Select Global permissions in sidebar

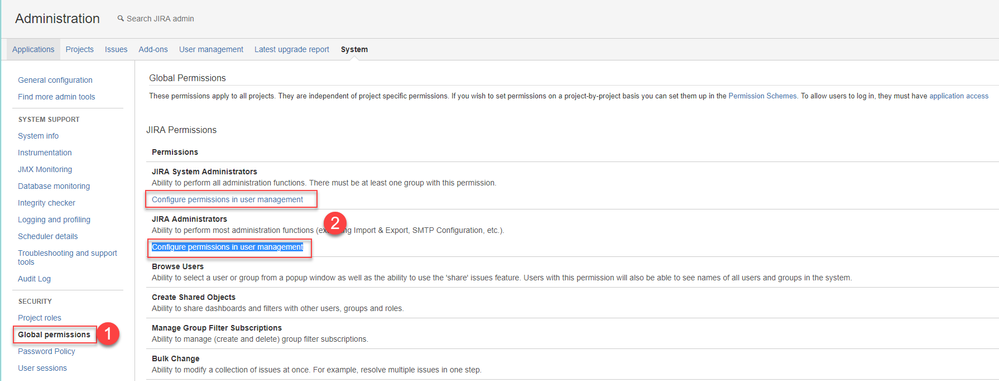(54, 334)
